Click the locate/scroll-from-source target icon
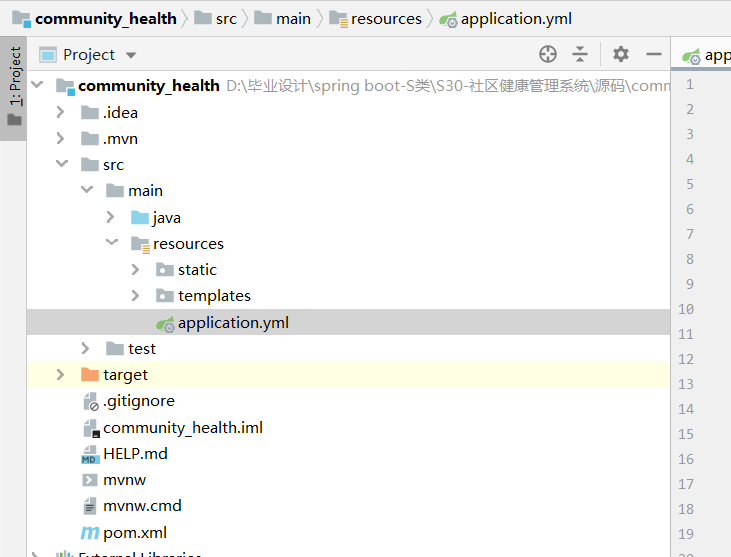 548,54
